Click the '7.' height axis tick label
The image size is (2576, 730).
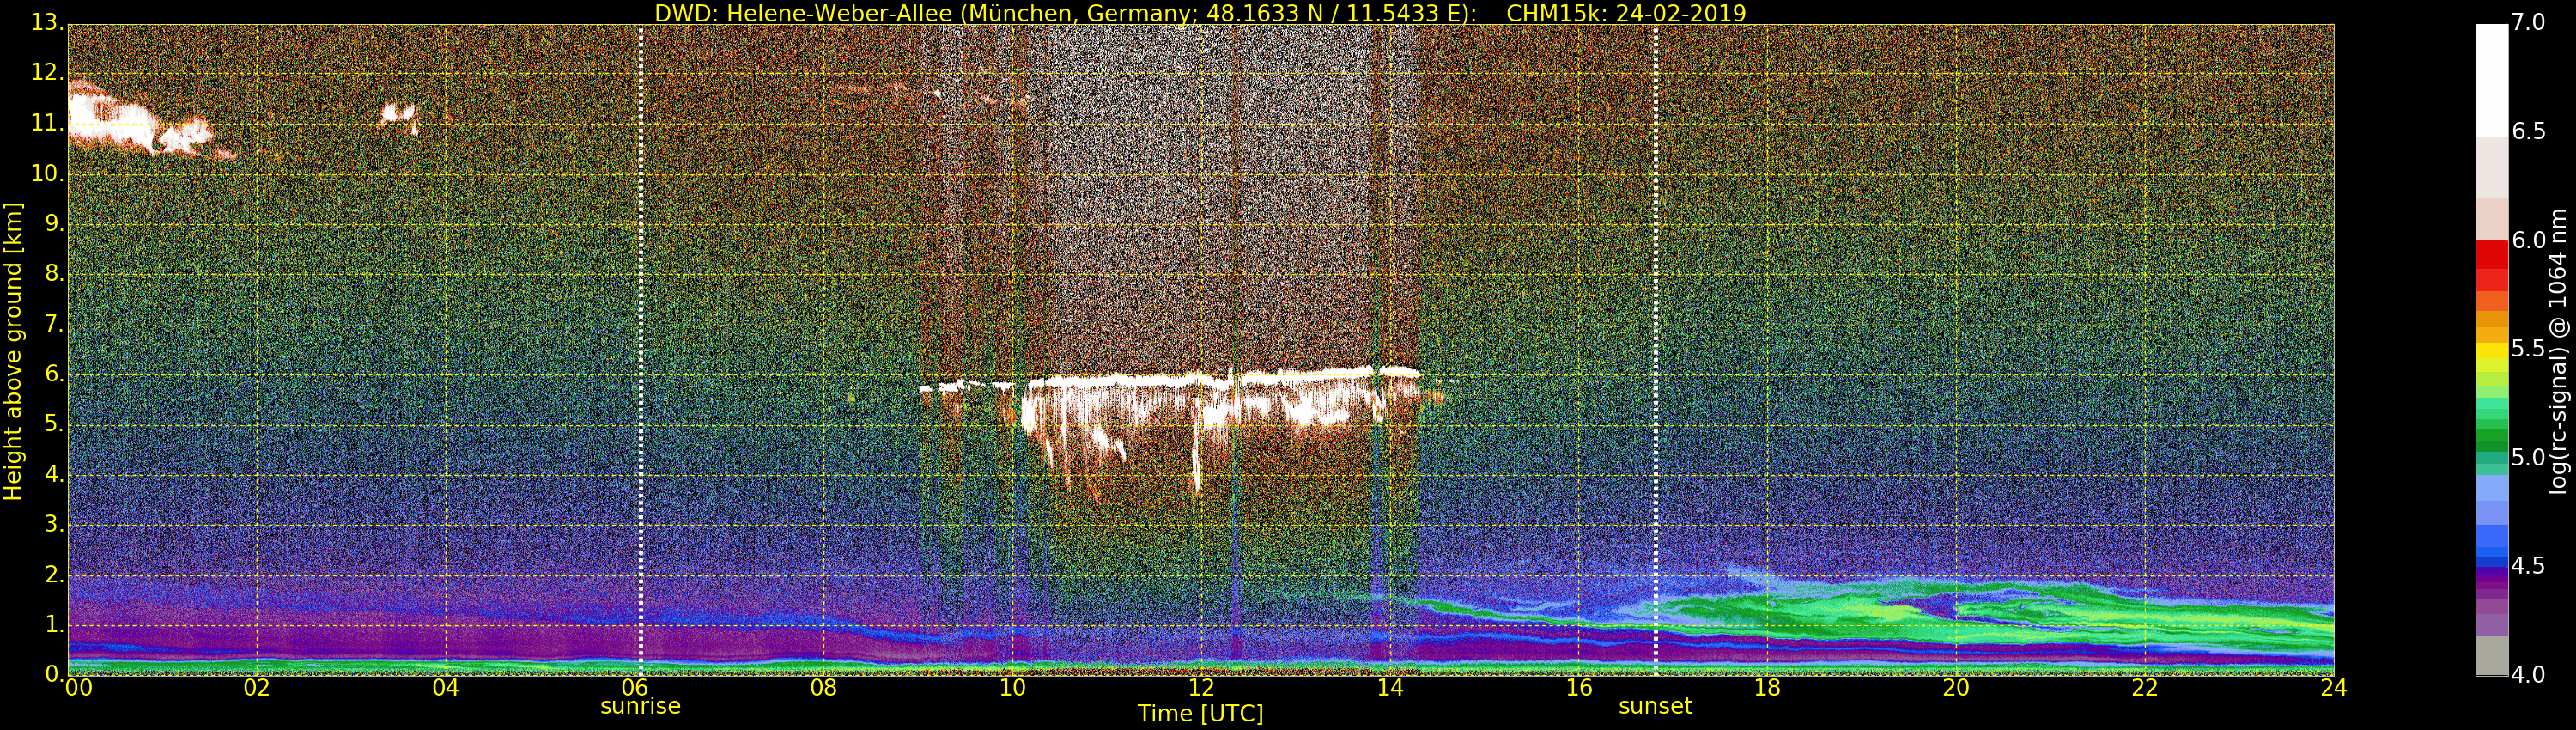click(x=54, y=323)
